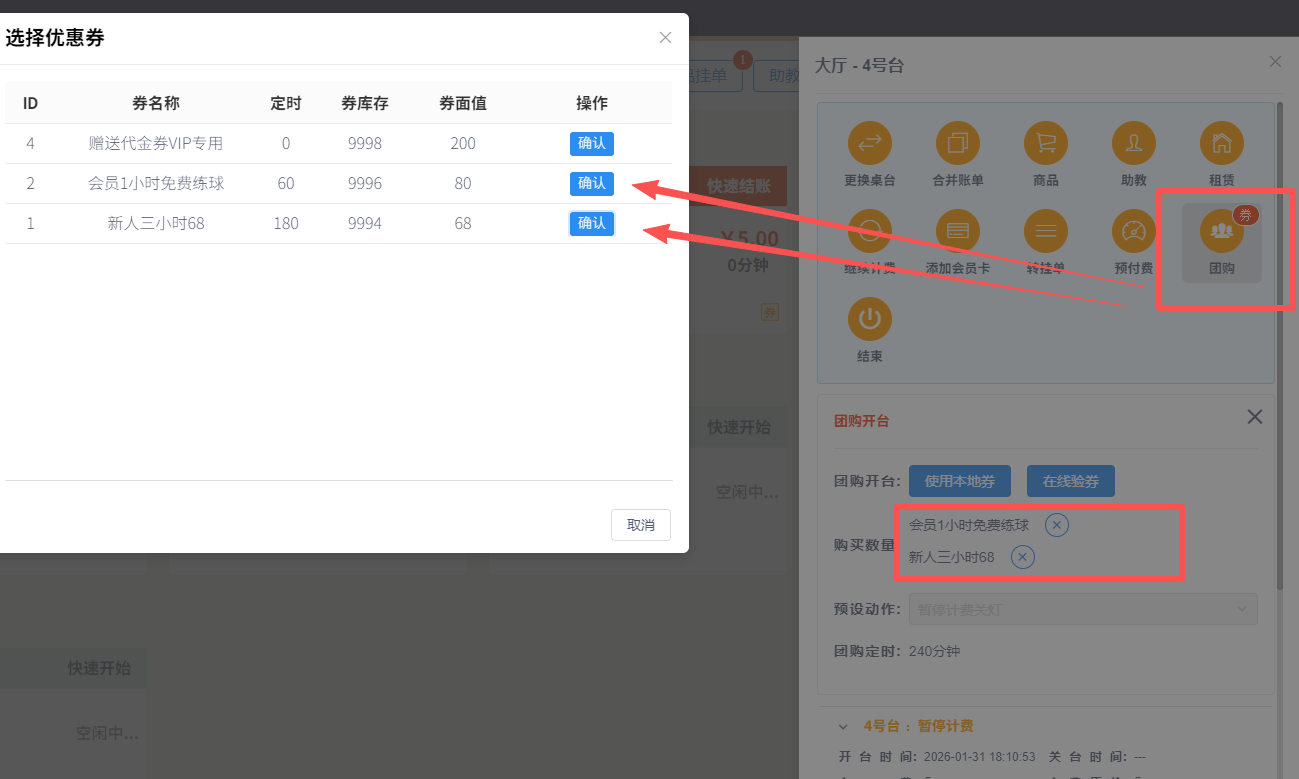Open the 预设动作 preset action dropdown
This screenshot has height=779, width=1299.
pyautogui.click(x=1083, y=609)
